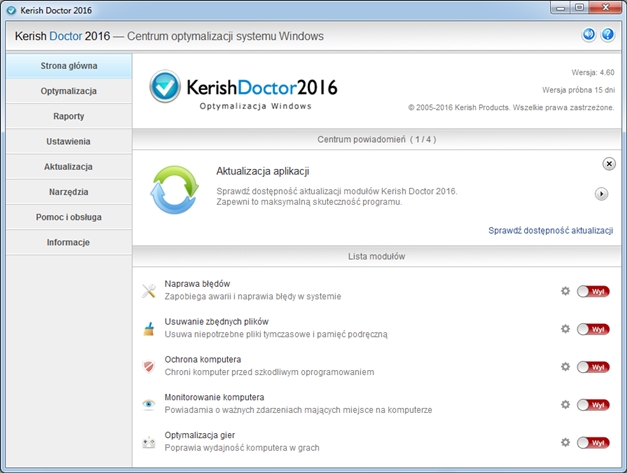Screen dimensions: 627x473
Task: Click the KerishDoctor2016 checkmark logo
Action: pos(166,88)
